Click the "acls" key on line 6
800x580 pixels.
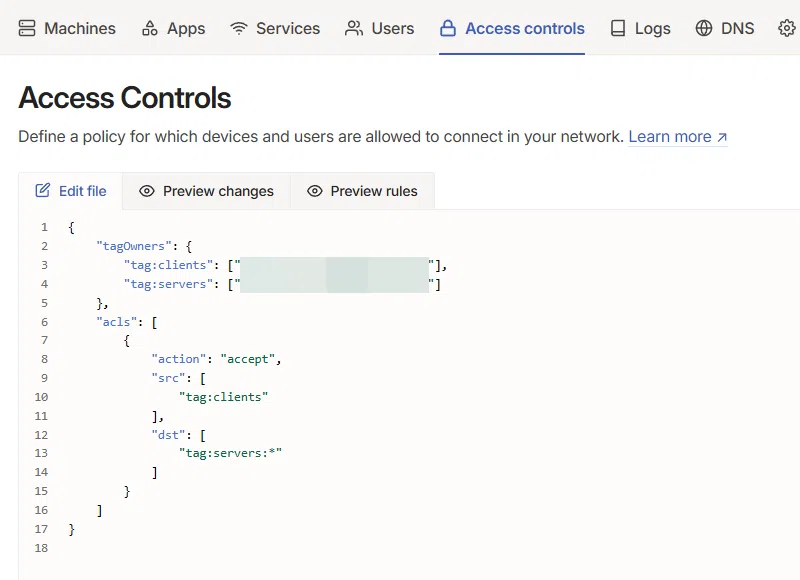point(120,322)
